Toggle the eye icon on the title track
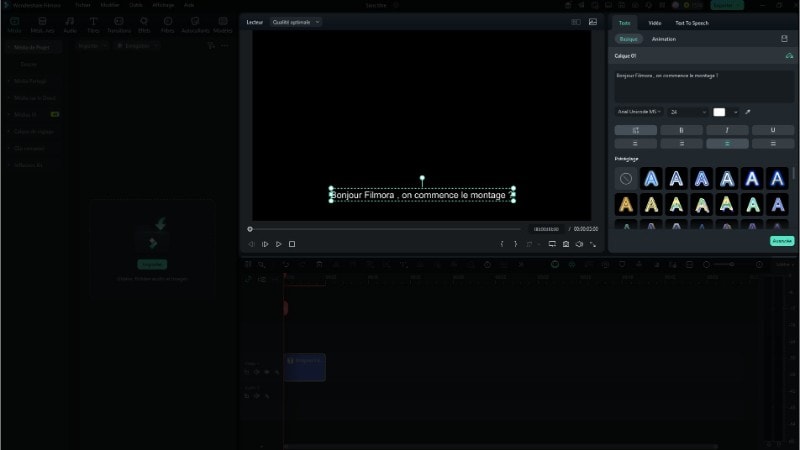 point(267,372)
